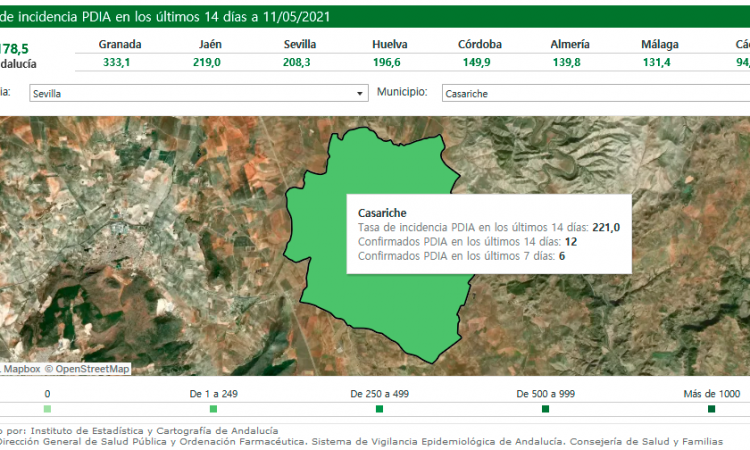Click the 'De 250 a 499' legend swatch

coord(379,409)
